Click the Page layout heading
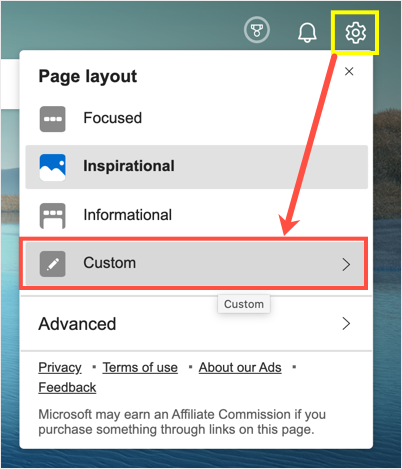 [88, 76]
